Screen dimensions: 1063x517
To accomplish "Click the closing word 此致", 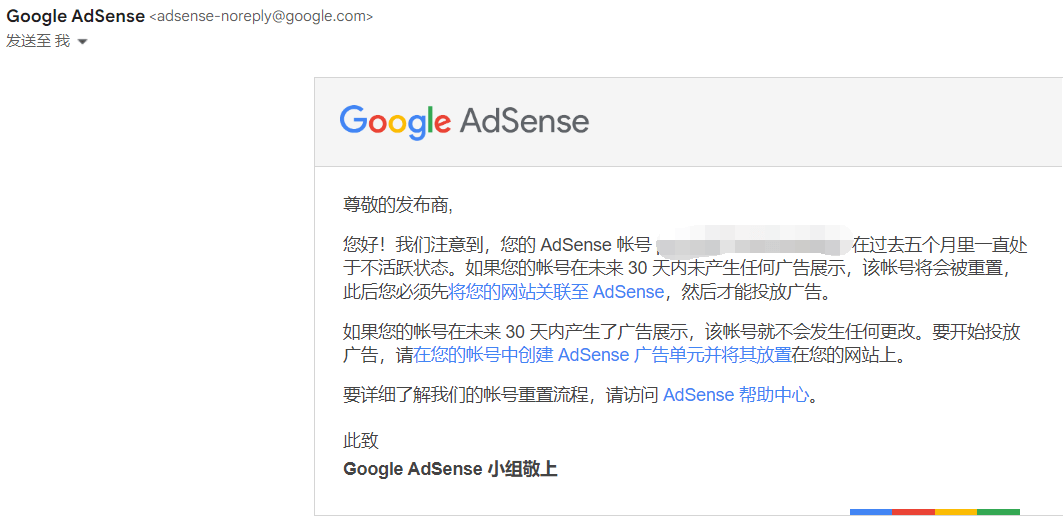I will point(361,441).
